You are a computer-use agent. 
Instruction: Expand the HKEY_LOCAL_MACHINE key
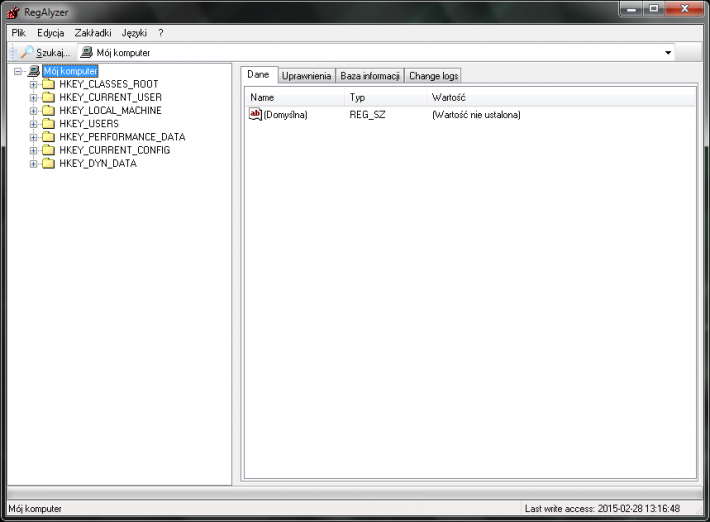(x=33, y=110)
